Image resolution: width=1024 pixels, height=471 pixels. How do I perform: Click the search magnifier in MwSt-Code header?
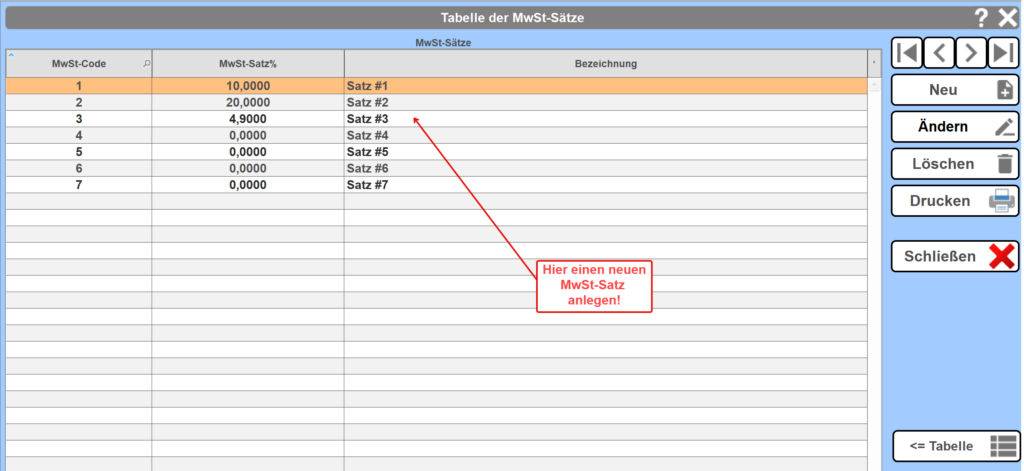[147, 64]
